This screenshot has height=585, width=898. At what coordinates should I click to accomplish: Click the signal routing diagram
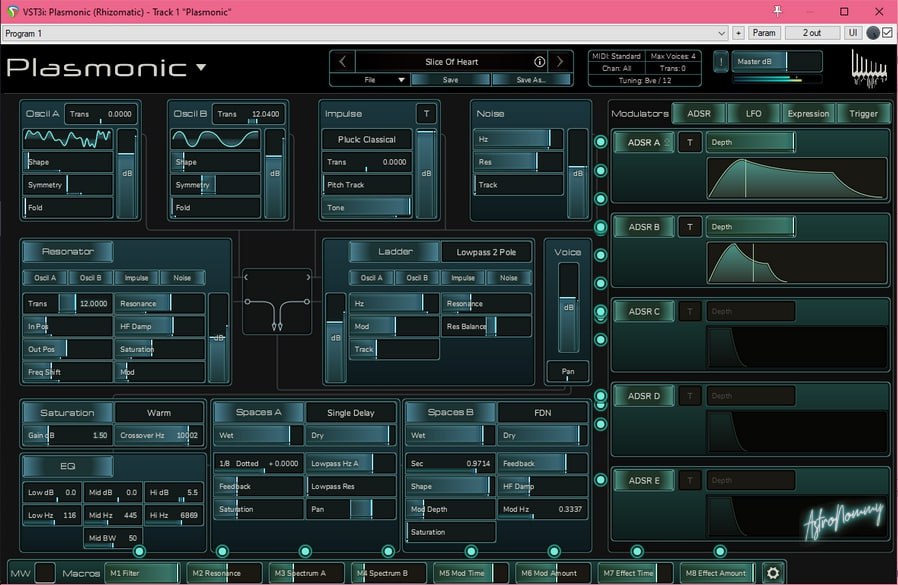[x=277, y=301]
